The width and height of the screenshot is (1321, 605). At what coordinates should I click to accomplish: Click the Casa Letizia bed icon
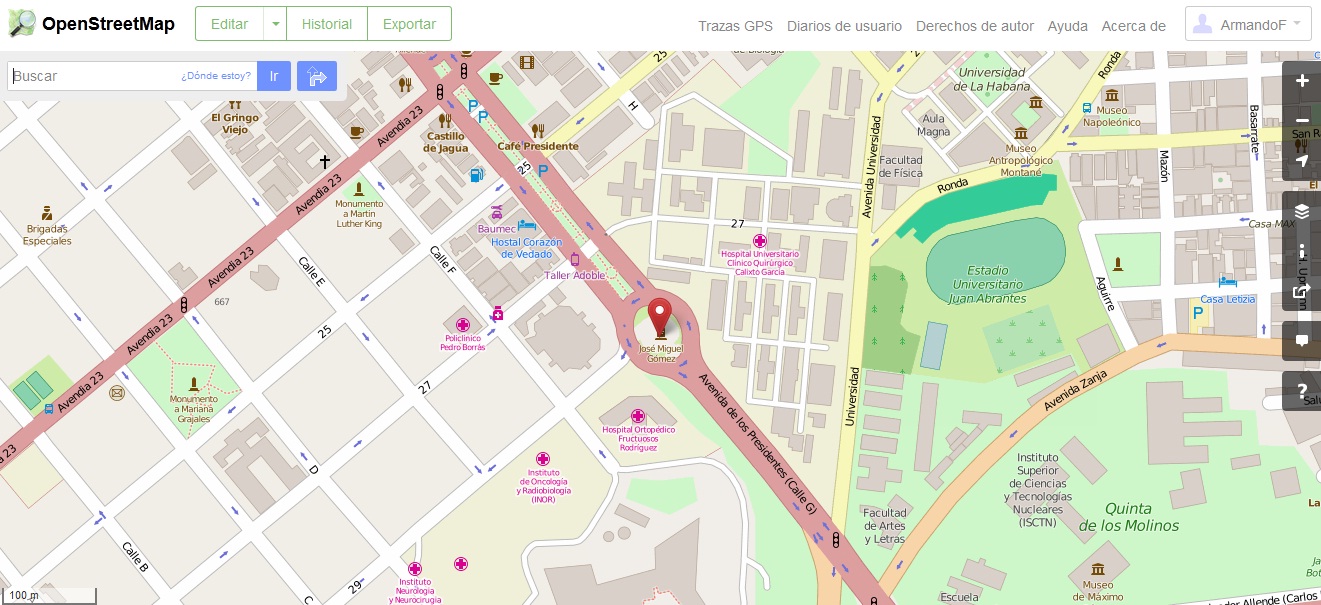pos(1227,284)
